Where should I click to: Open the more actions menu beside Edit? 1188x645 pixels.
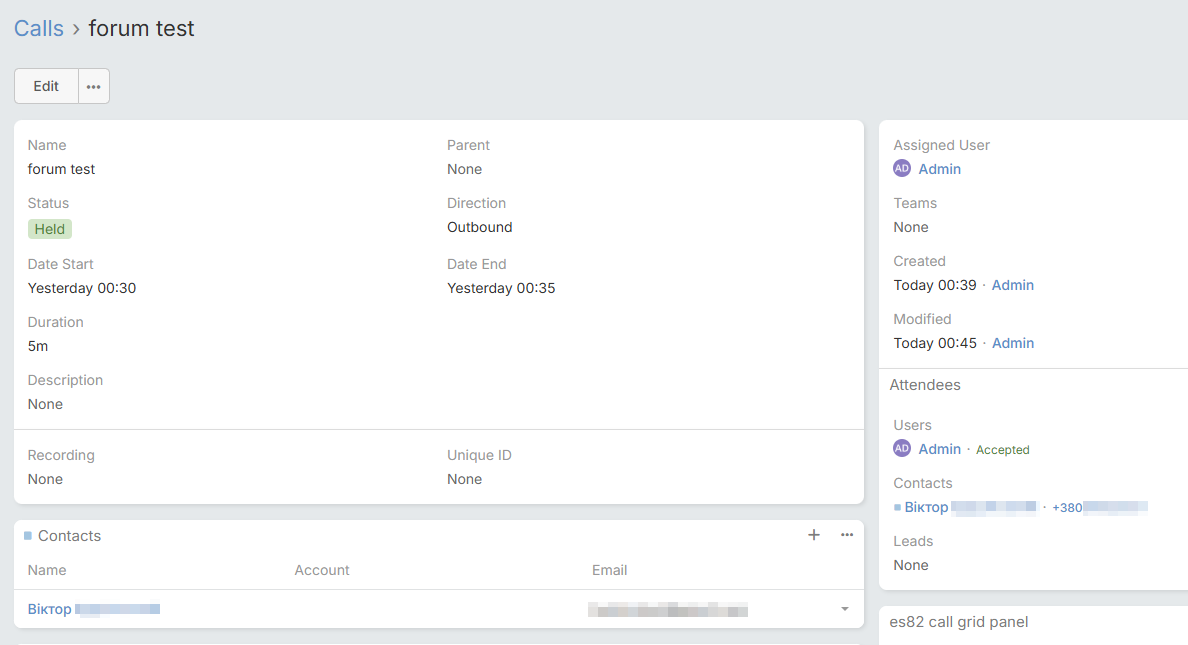(93, 86)
